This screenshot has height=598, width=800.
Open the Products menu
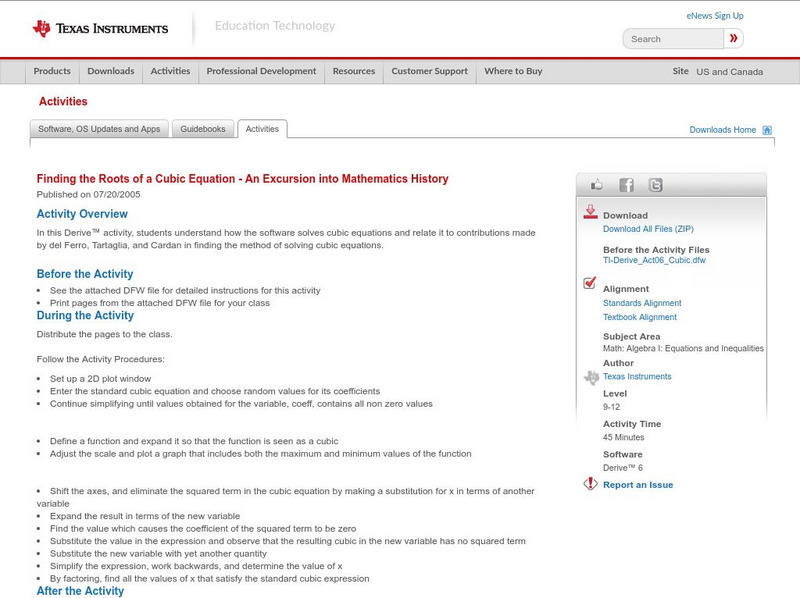(52, 71)
